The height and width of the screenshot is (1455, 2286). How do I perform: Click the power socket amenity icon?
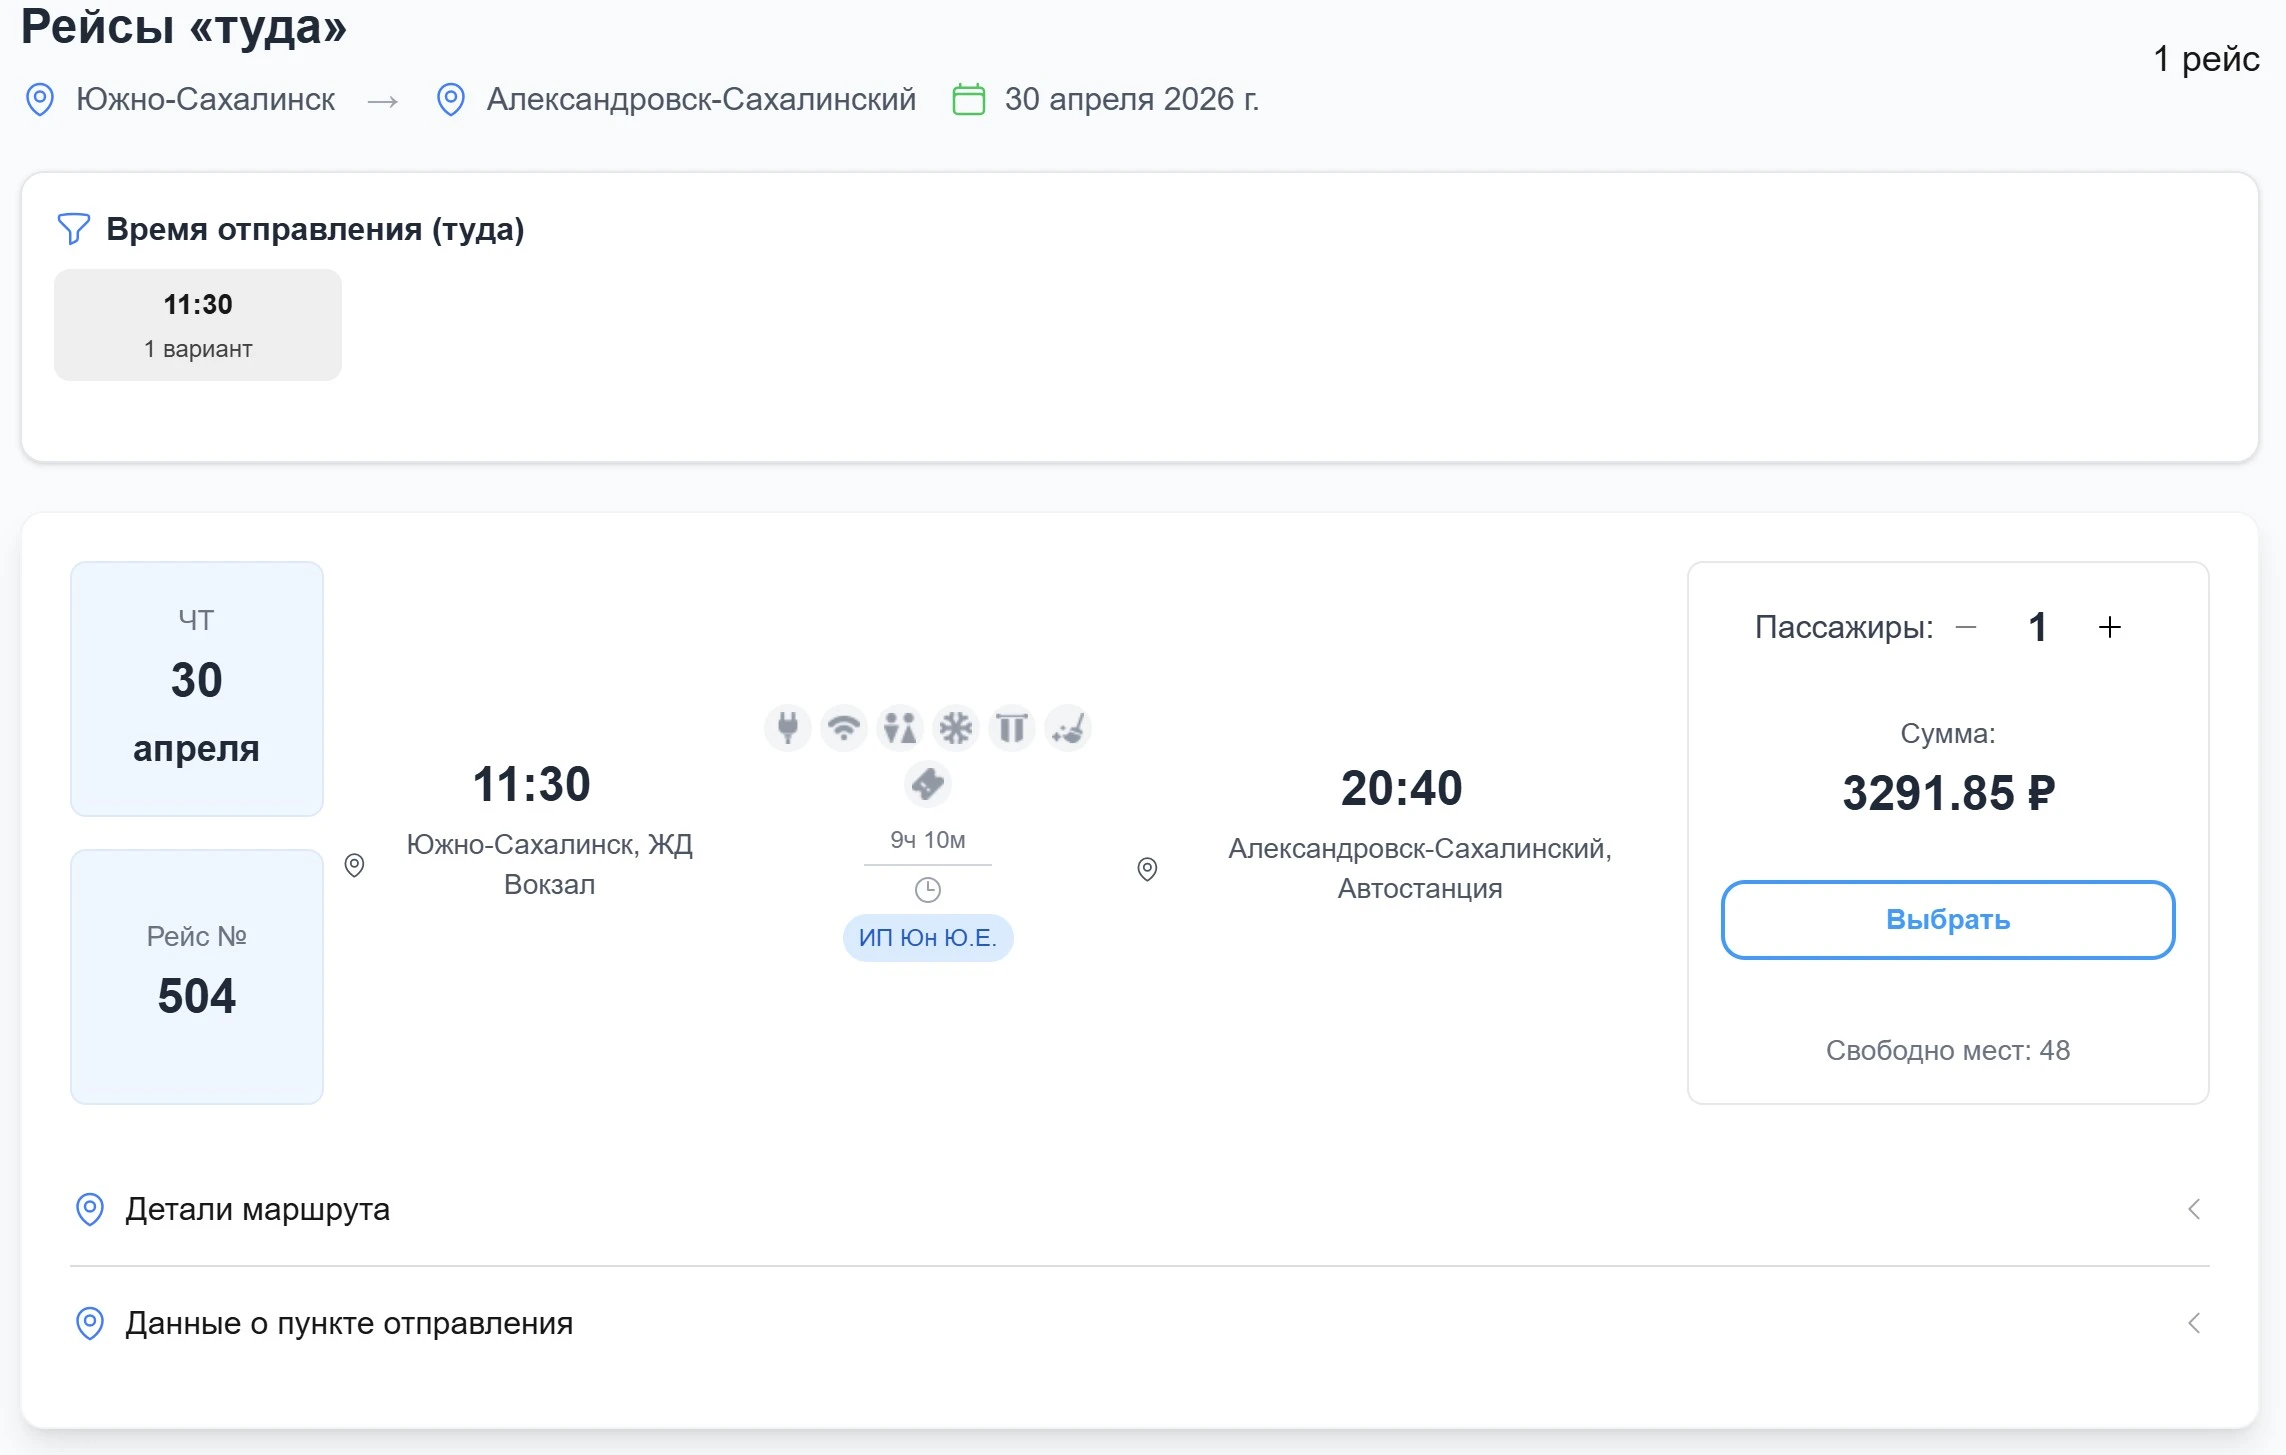tap(788, 728)
